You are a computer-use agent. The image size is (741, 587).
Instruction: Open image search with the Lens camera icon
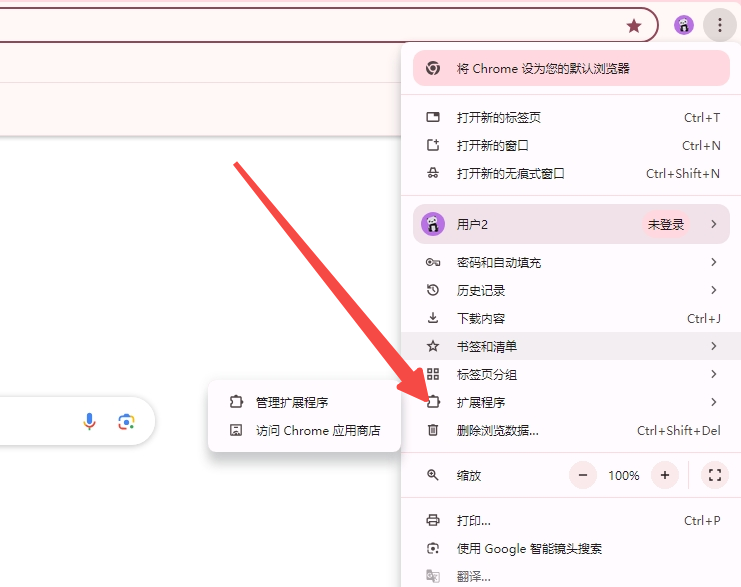pos(126,422)
